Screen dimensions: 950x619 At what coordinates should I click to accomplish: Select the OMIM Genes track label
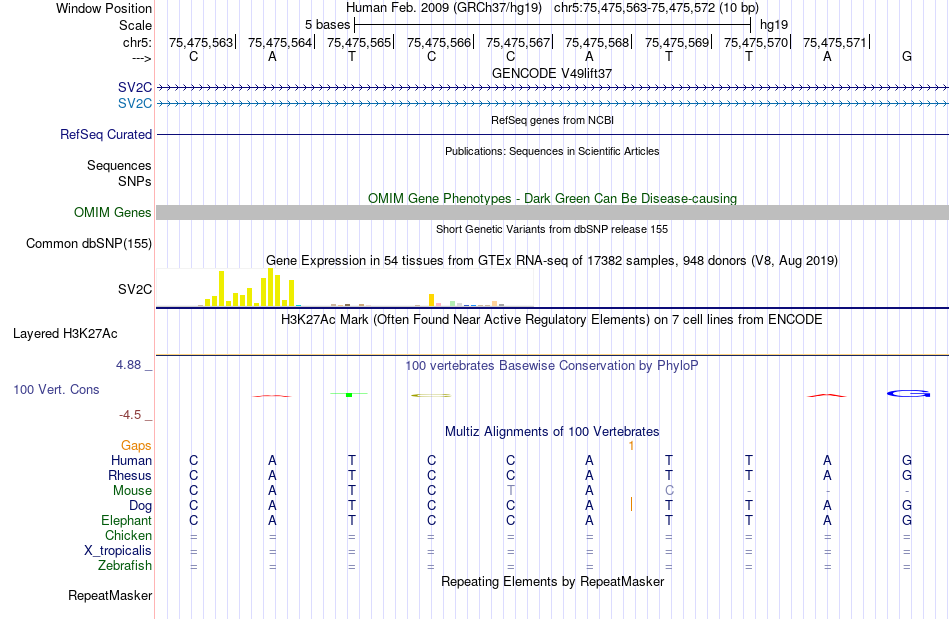point(112,213)
